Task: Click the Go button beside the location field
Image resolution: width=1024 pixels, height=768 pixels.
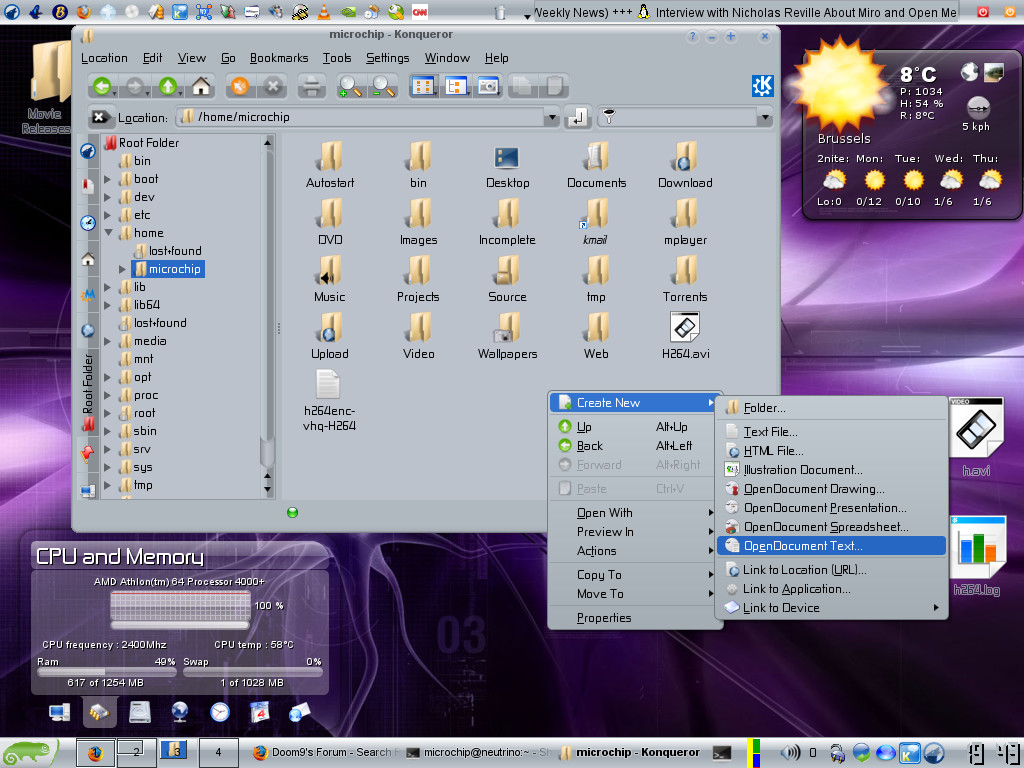Action: [578, 117]
